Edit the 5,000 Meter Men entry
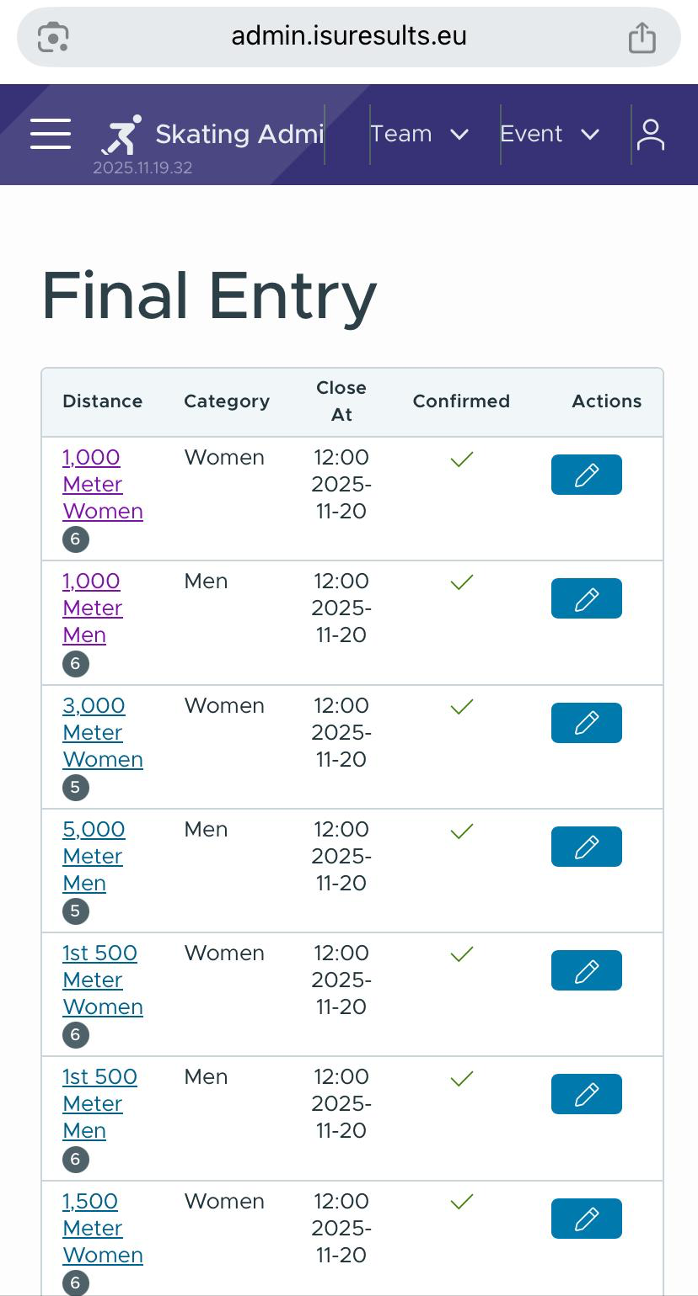The image size is (698, 1296). [586, 847]
